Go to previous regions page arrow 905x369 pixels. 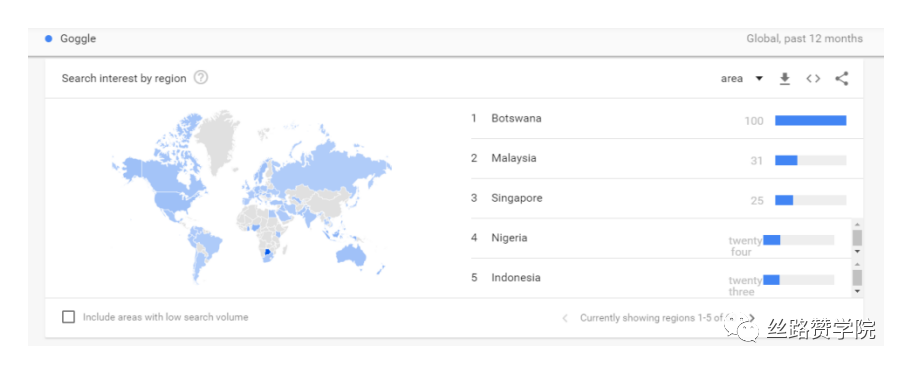(565, 318)
